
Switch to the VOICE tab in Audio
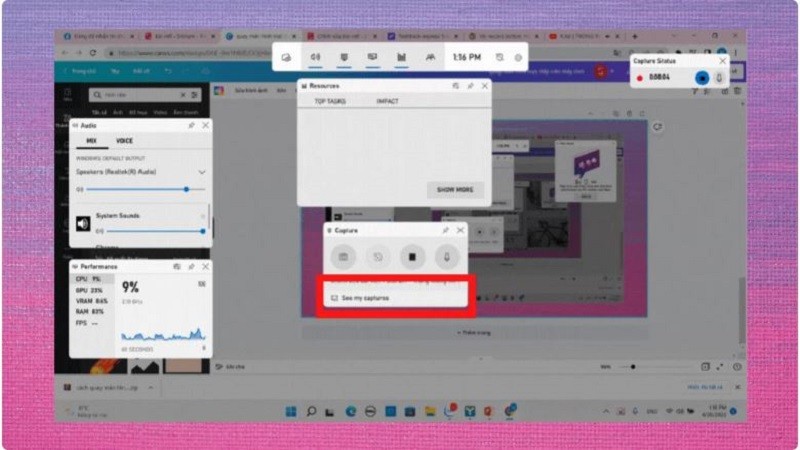(x=124, y=141)
